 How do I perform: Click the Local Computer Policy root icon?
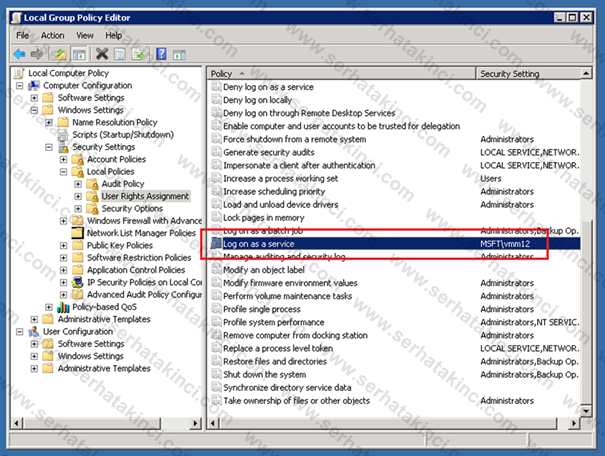pyautogui.click(x=19, y=73)
